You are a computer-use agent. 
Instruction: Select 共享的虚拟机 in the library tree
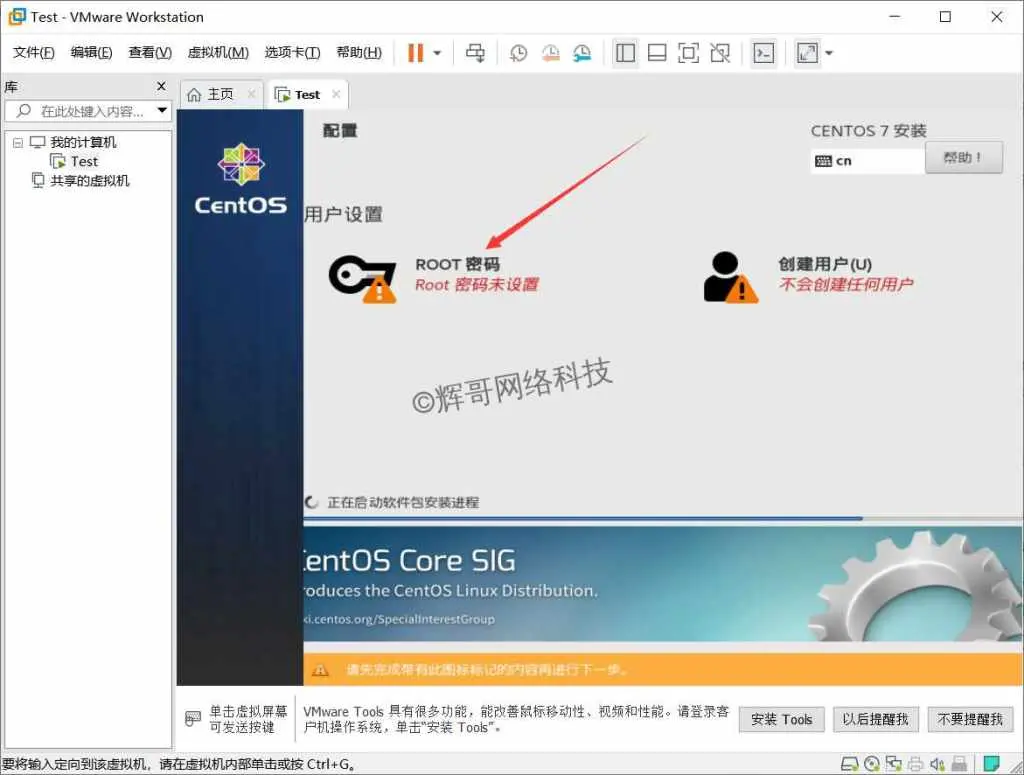[90, 180]
